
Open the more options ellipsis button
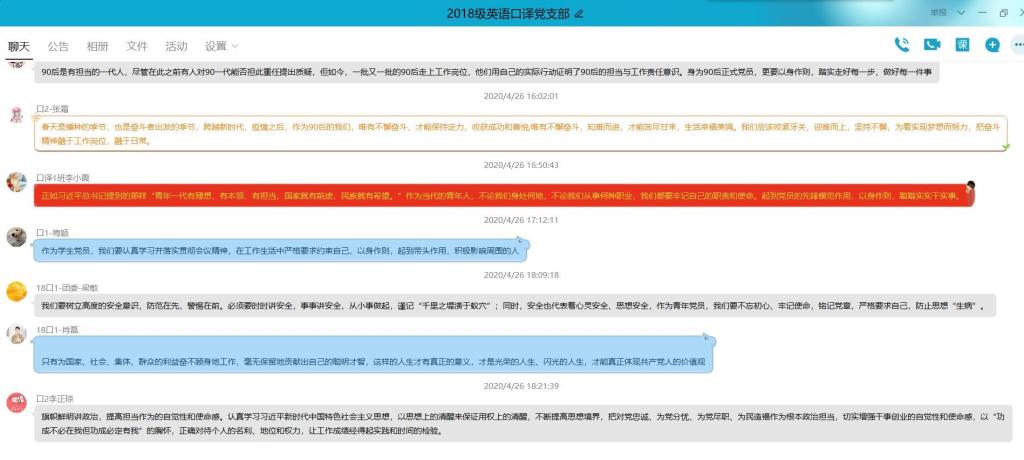click(x=1018, y=45)
